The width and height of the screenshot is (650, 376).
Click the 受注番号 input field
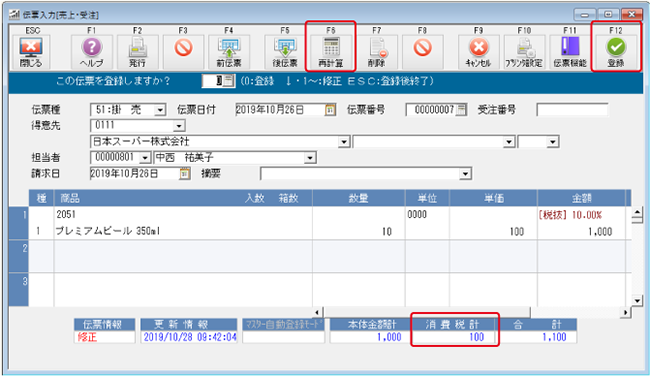(x=572, y=110)
